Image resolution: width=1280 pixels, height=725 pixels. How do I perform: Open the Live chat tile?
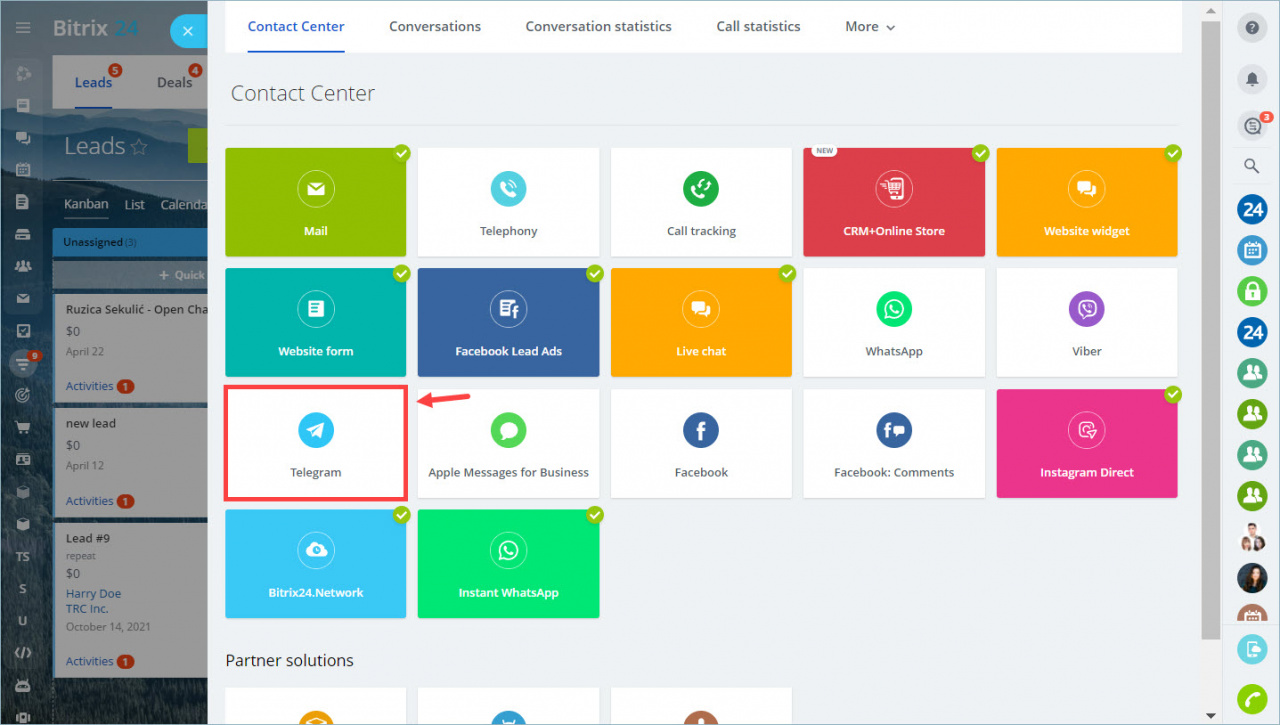pyautogui.click(x=701, y=322)
